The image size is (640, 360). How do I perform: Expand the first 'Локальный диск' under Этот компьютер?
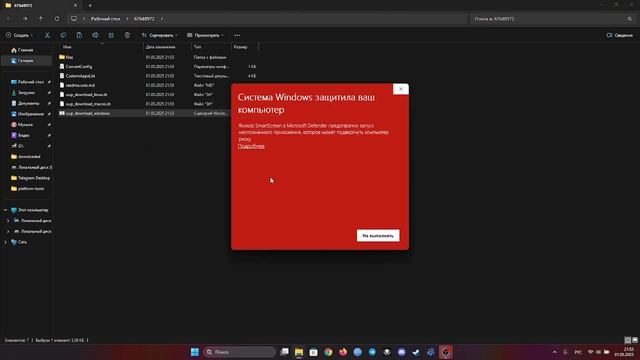click(x=8, y=220)
